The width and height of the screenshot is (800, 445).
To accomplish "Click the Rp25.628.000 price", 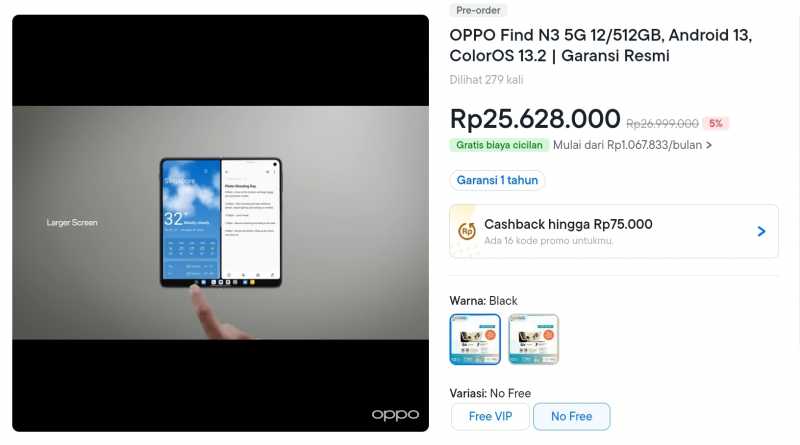I will (535, 119).
